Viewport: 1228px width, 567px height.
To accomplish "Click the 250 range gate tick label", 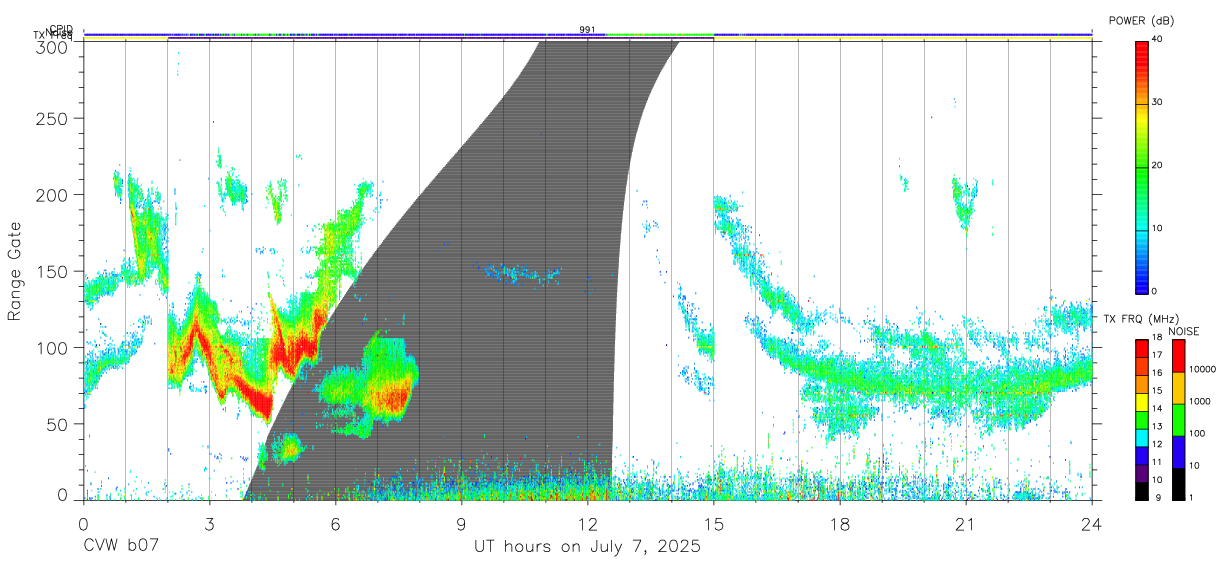I will coord(53,118).
